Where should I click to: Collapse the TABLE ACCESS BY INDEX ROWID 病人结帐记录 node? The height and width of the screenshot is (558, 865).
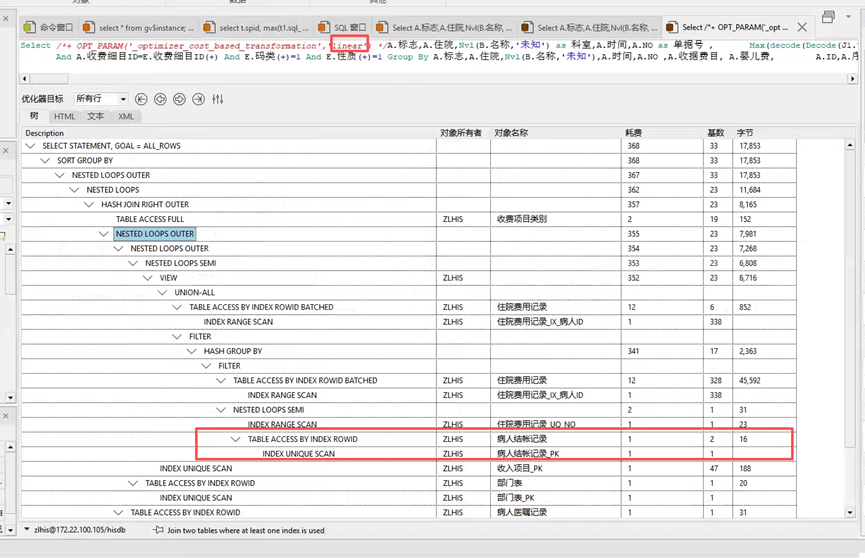(236, 439)
